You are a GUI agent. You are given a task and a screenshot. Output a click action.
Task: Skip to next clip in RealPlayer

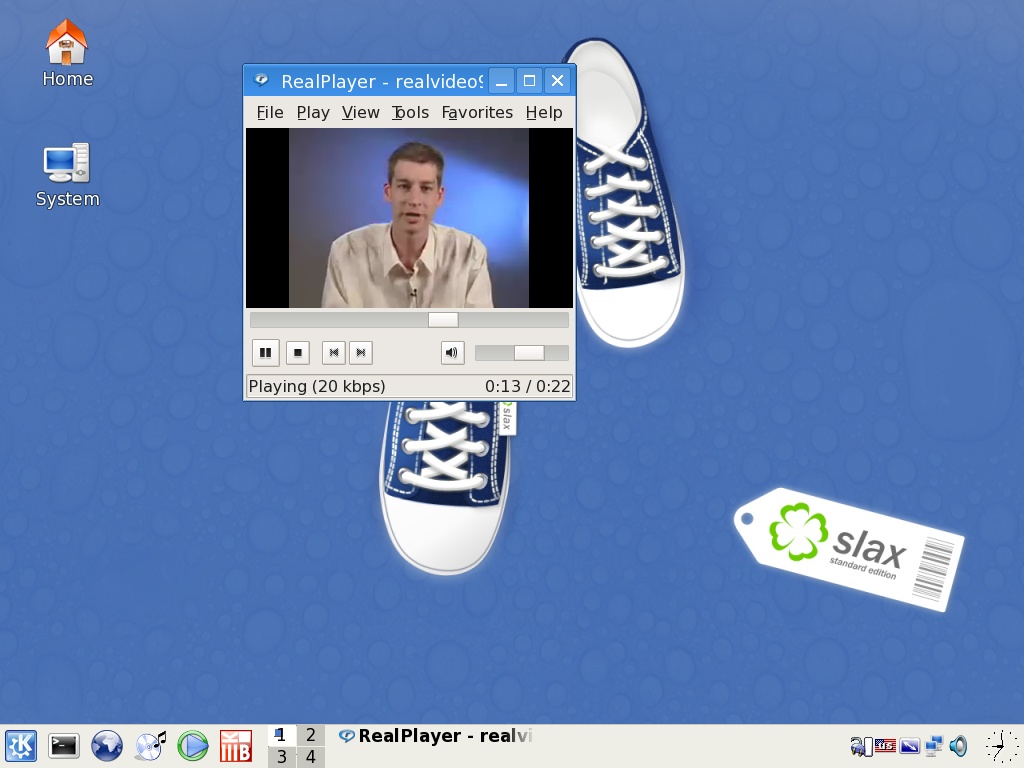pyautogui.click(x=360, y=353)
